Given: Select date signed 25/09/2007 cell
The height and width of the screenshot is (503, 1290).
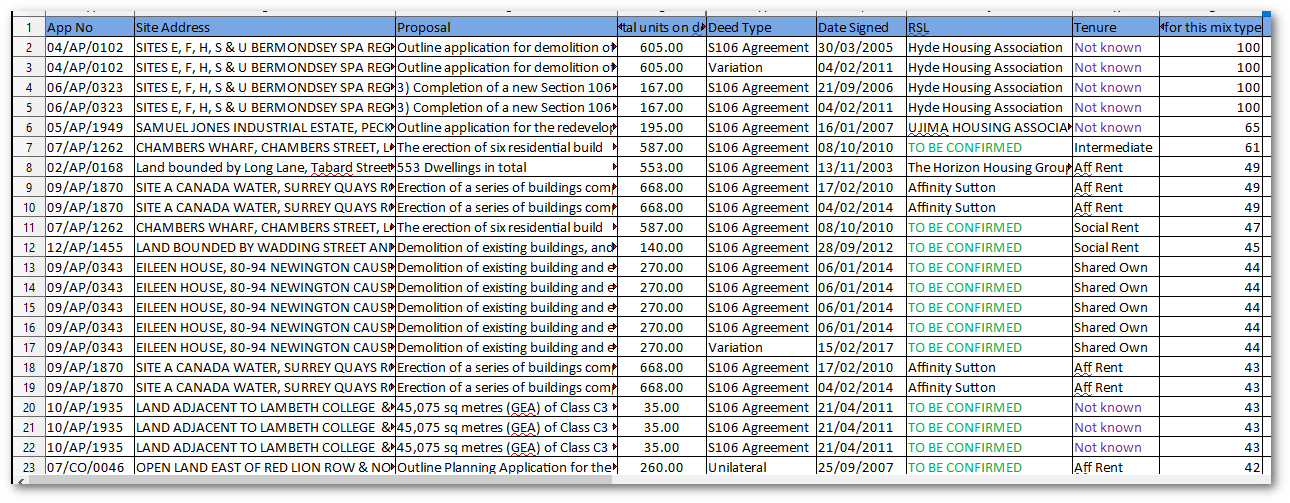Looking at the screenshot, I should (860, 468).
